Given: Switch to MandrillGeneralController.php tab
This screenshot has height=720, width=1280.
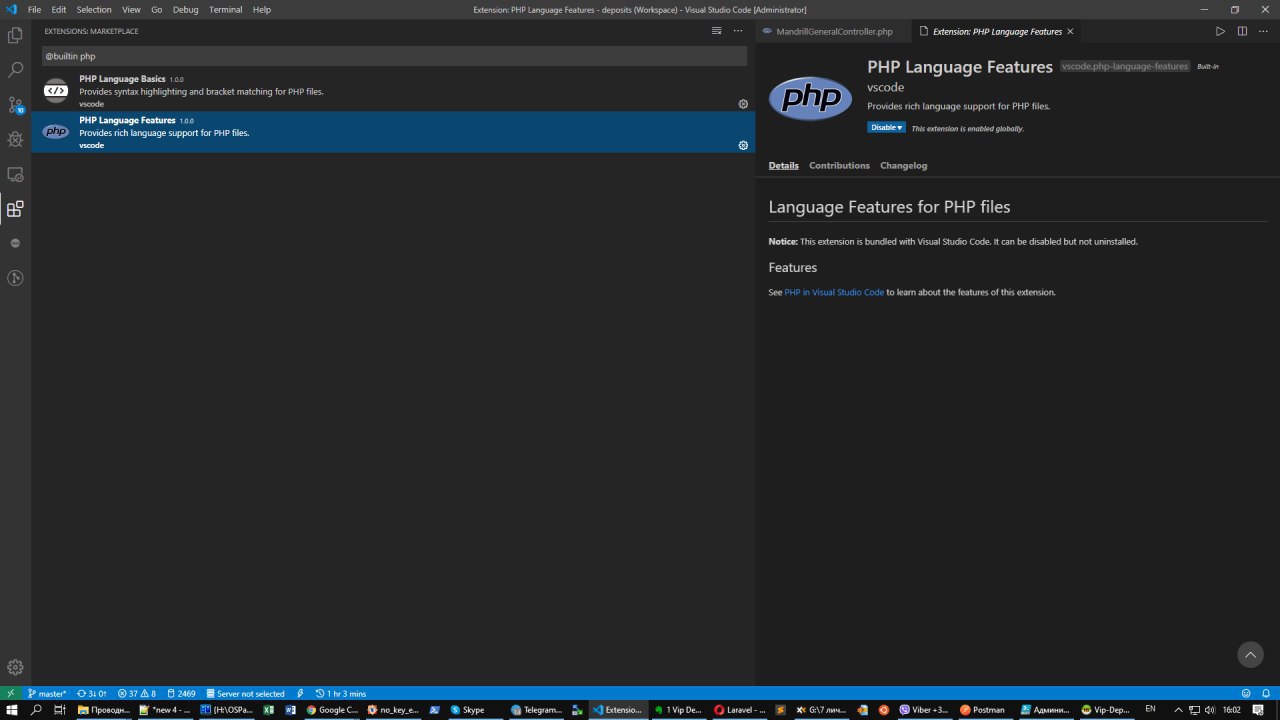Looking at the screenshot, I should [x=832, y=31].
